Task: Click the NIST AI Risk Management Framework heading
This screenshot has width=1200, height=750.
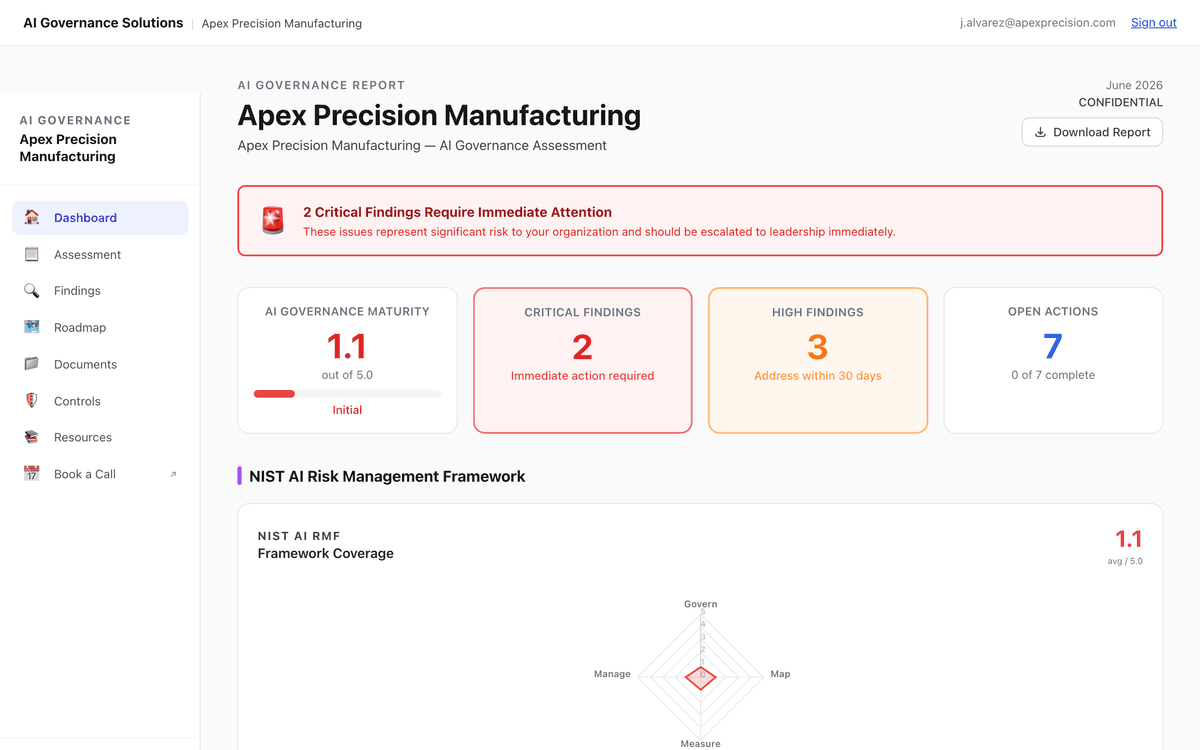Action: (x=387, y=476)
